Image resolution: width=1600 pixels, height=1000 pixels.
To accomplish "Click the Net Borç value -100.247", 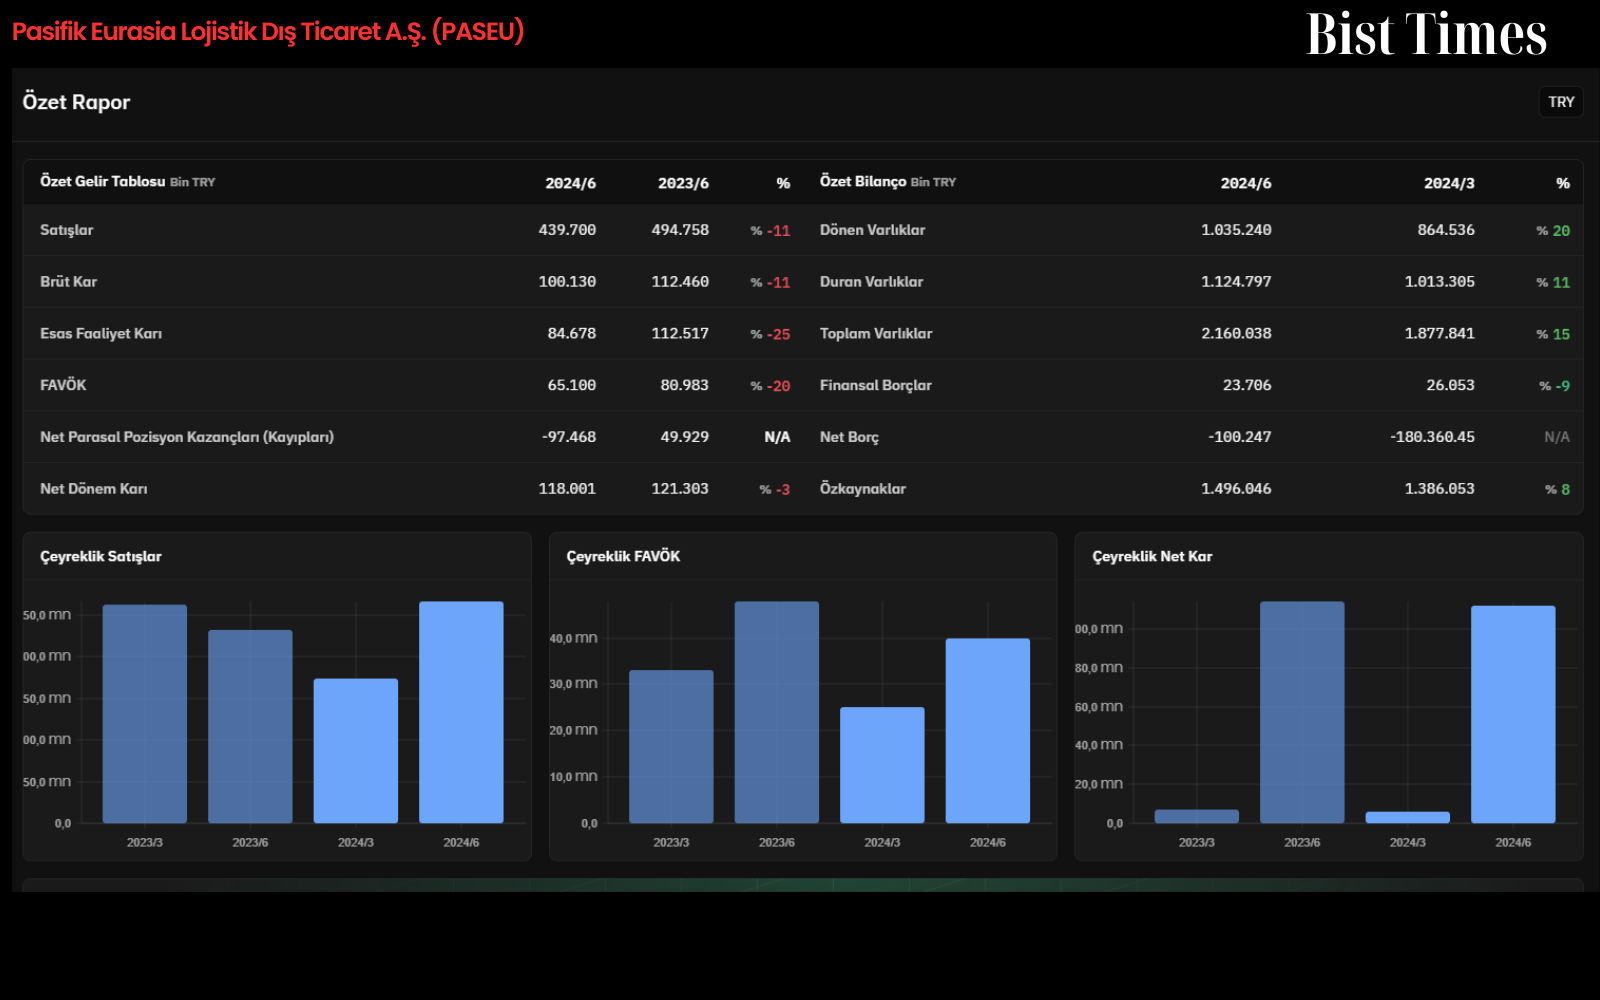I will coord(1239,437).
